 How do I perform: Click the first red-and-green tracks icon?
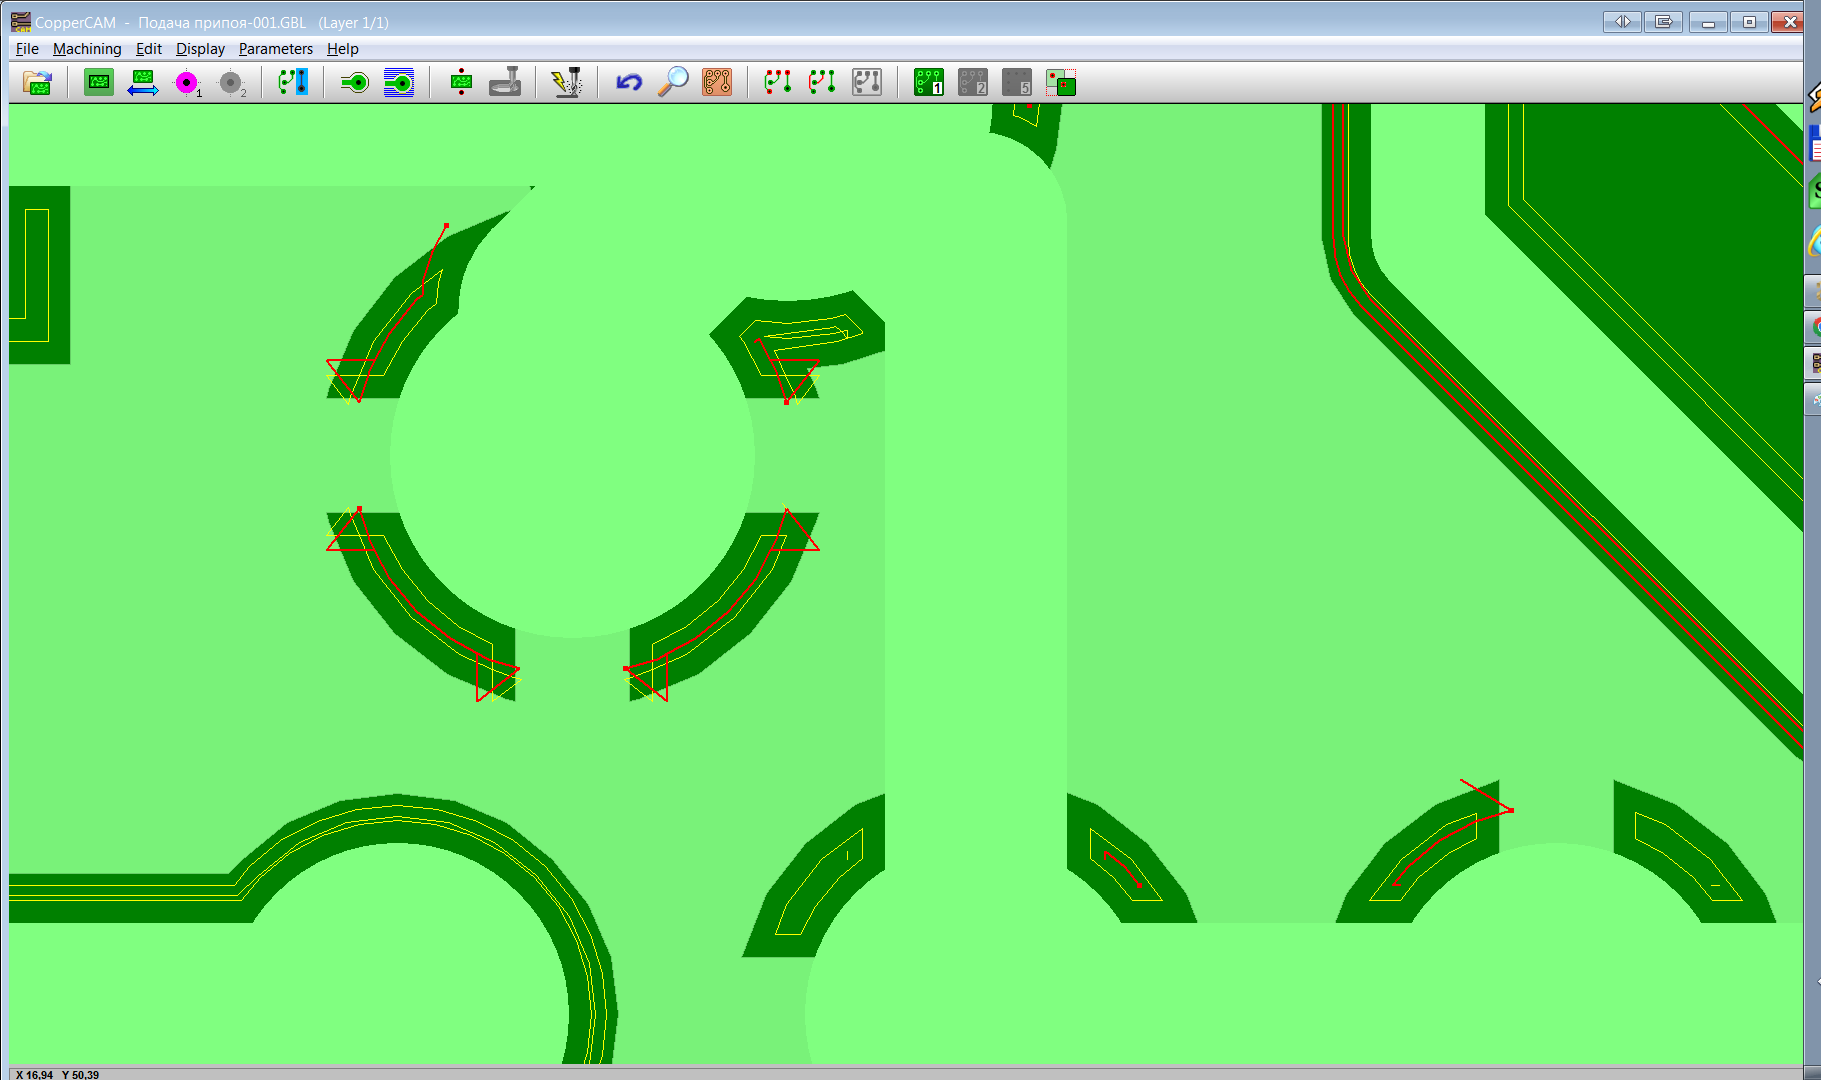(778, 82)
